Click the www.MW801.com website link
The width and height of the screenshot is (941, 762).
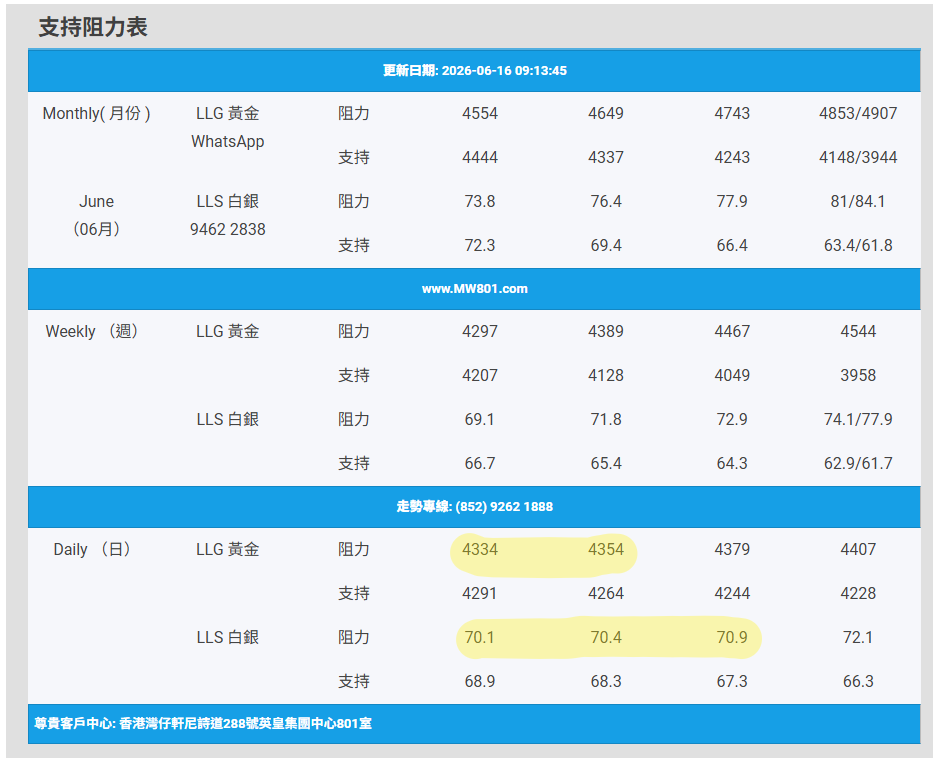click(x=474, y=289)
